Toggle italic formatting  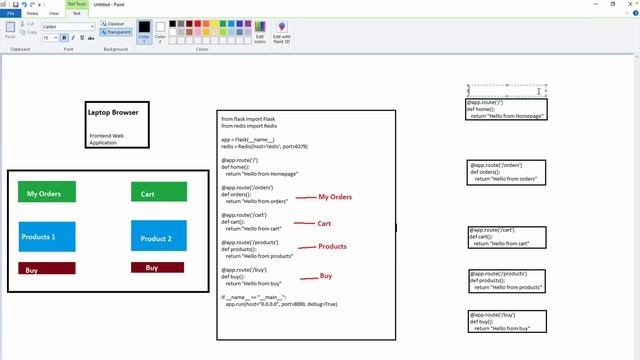tap(73, 38)
